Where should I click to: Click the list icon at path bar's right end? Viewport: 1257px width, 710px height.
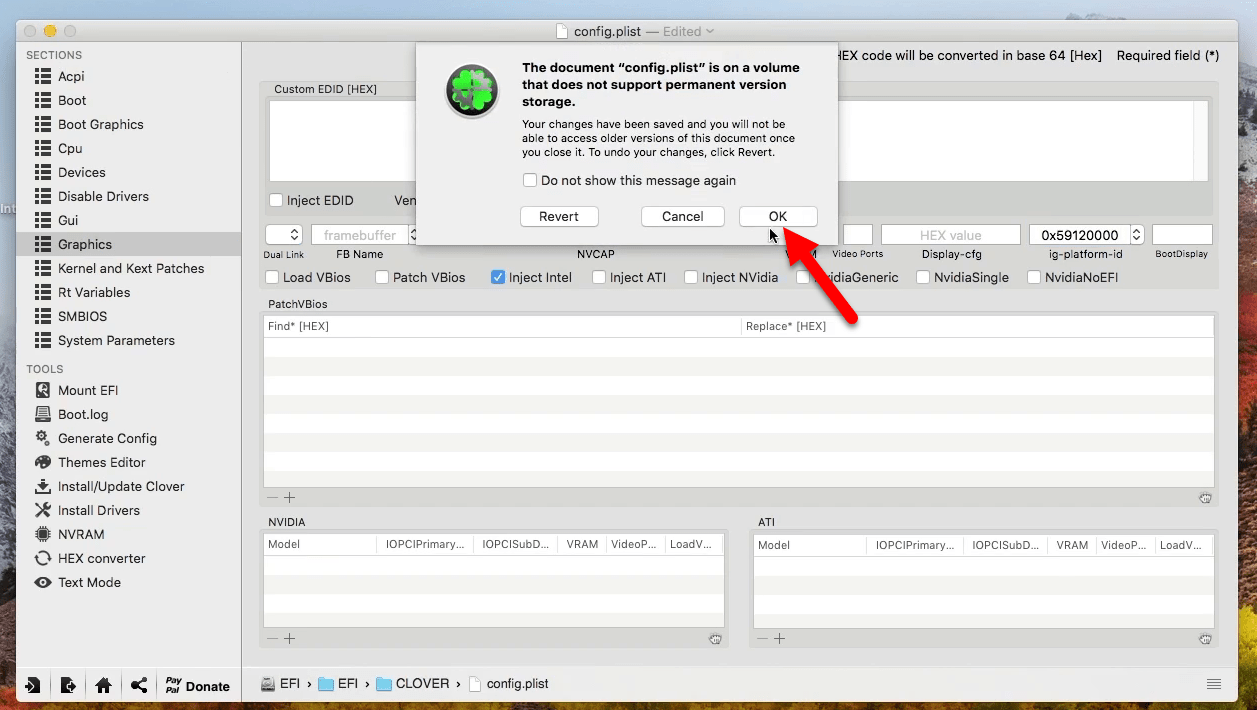tap(1214, 684)
